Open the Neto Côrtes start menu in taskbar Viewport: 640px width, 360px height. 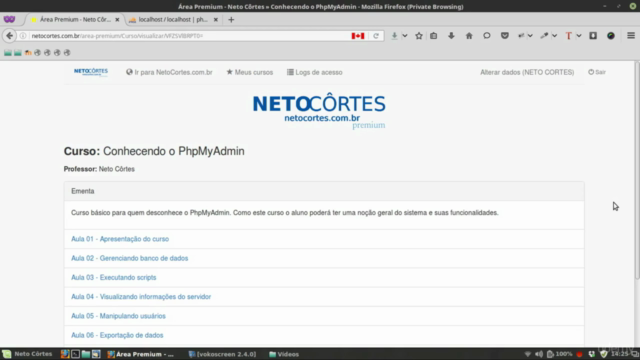pos(27,354)
